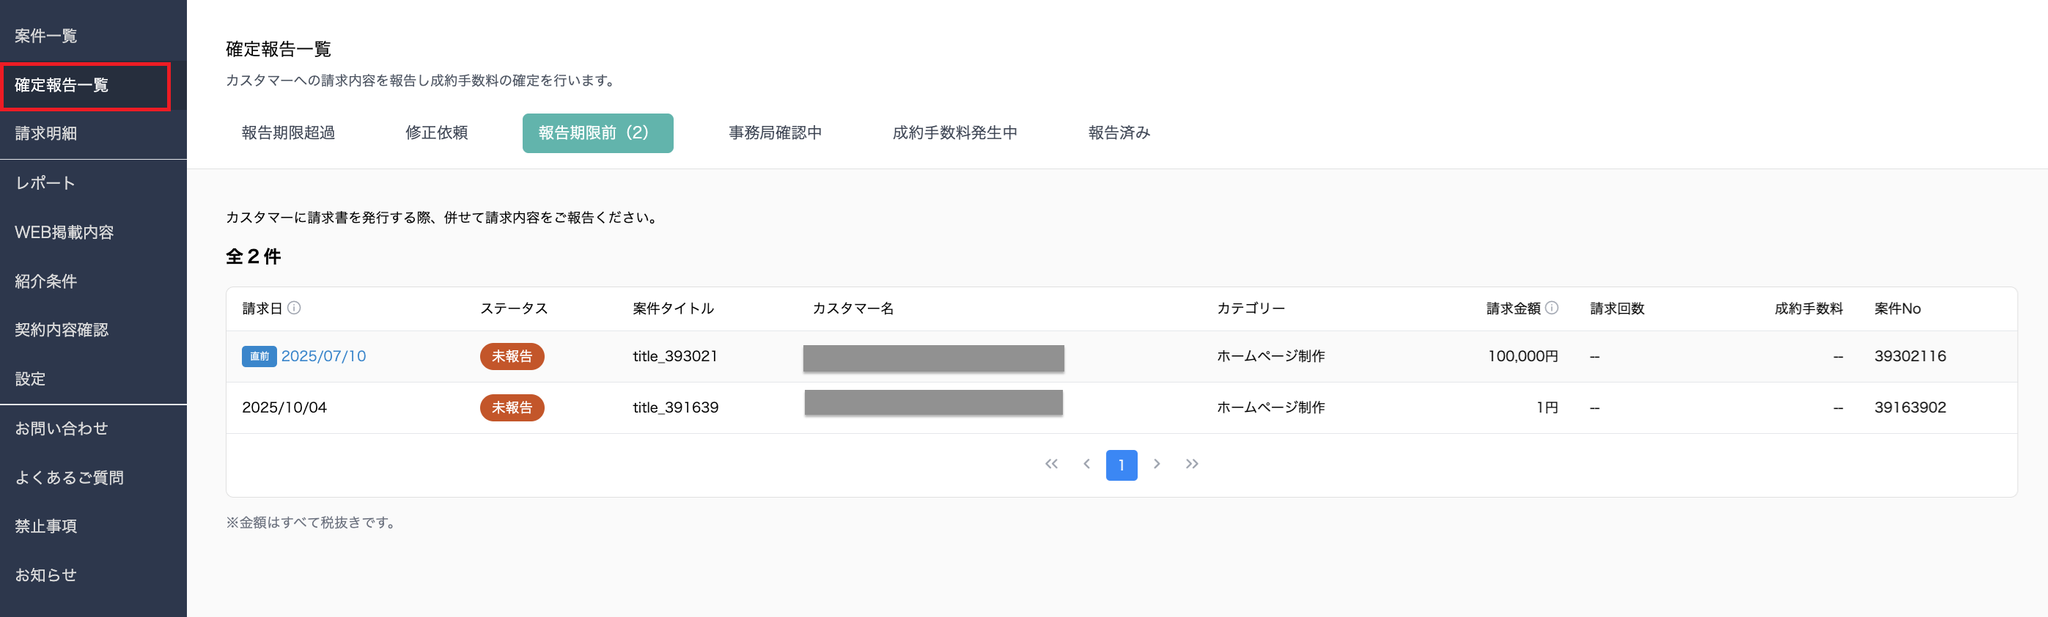Open the 事務局確認中 tab
The height and width of the screenshot is (617, 2048).
click(775, 133)
